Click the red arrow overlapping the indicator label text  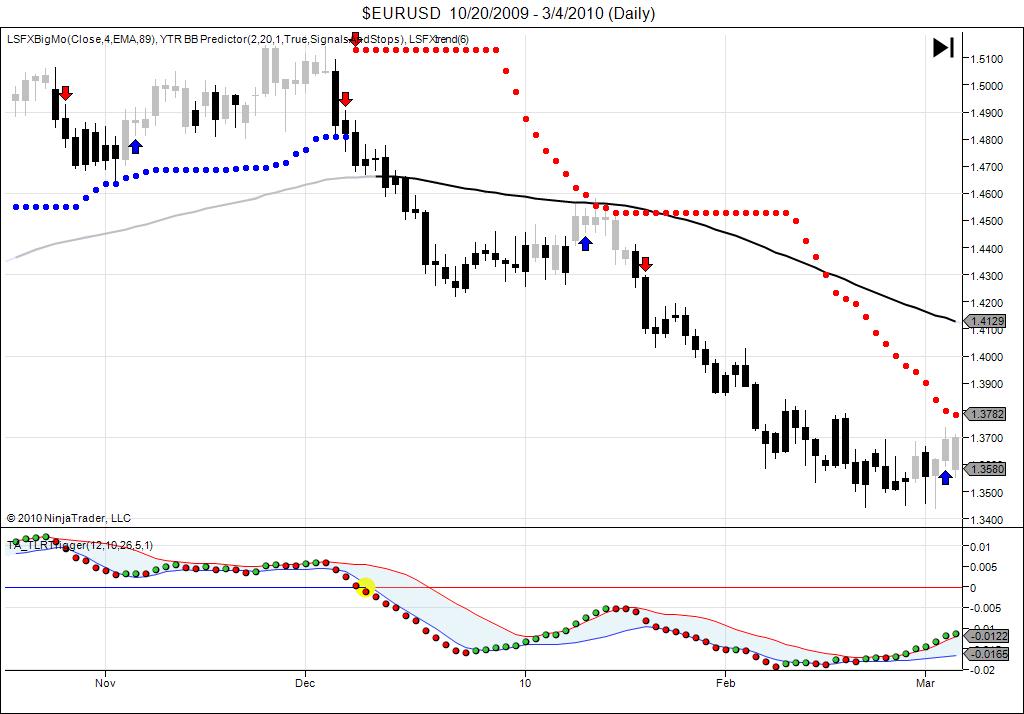355,39
